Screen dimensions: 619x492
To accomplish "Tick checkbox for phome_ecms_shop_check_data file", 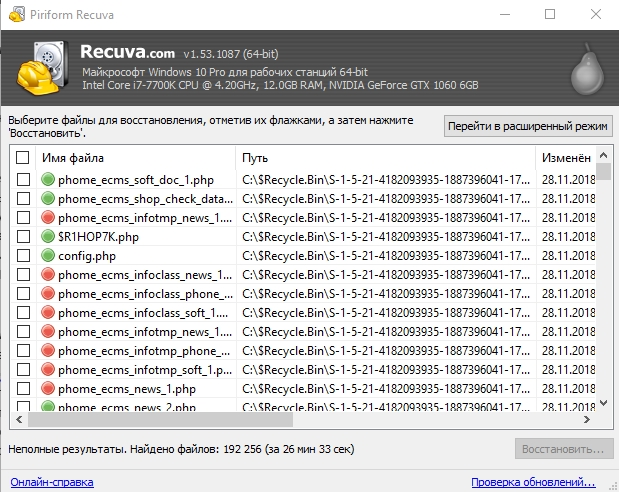I will [x=23, y=199].
